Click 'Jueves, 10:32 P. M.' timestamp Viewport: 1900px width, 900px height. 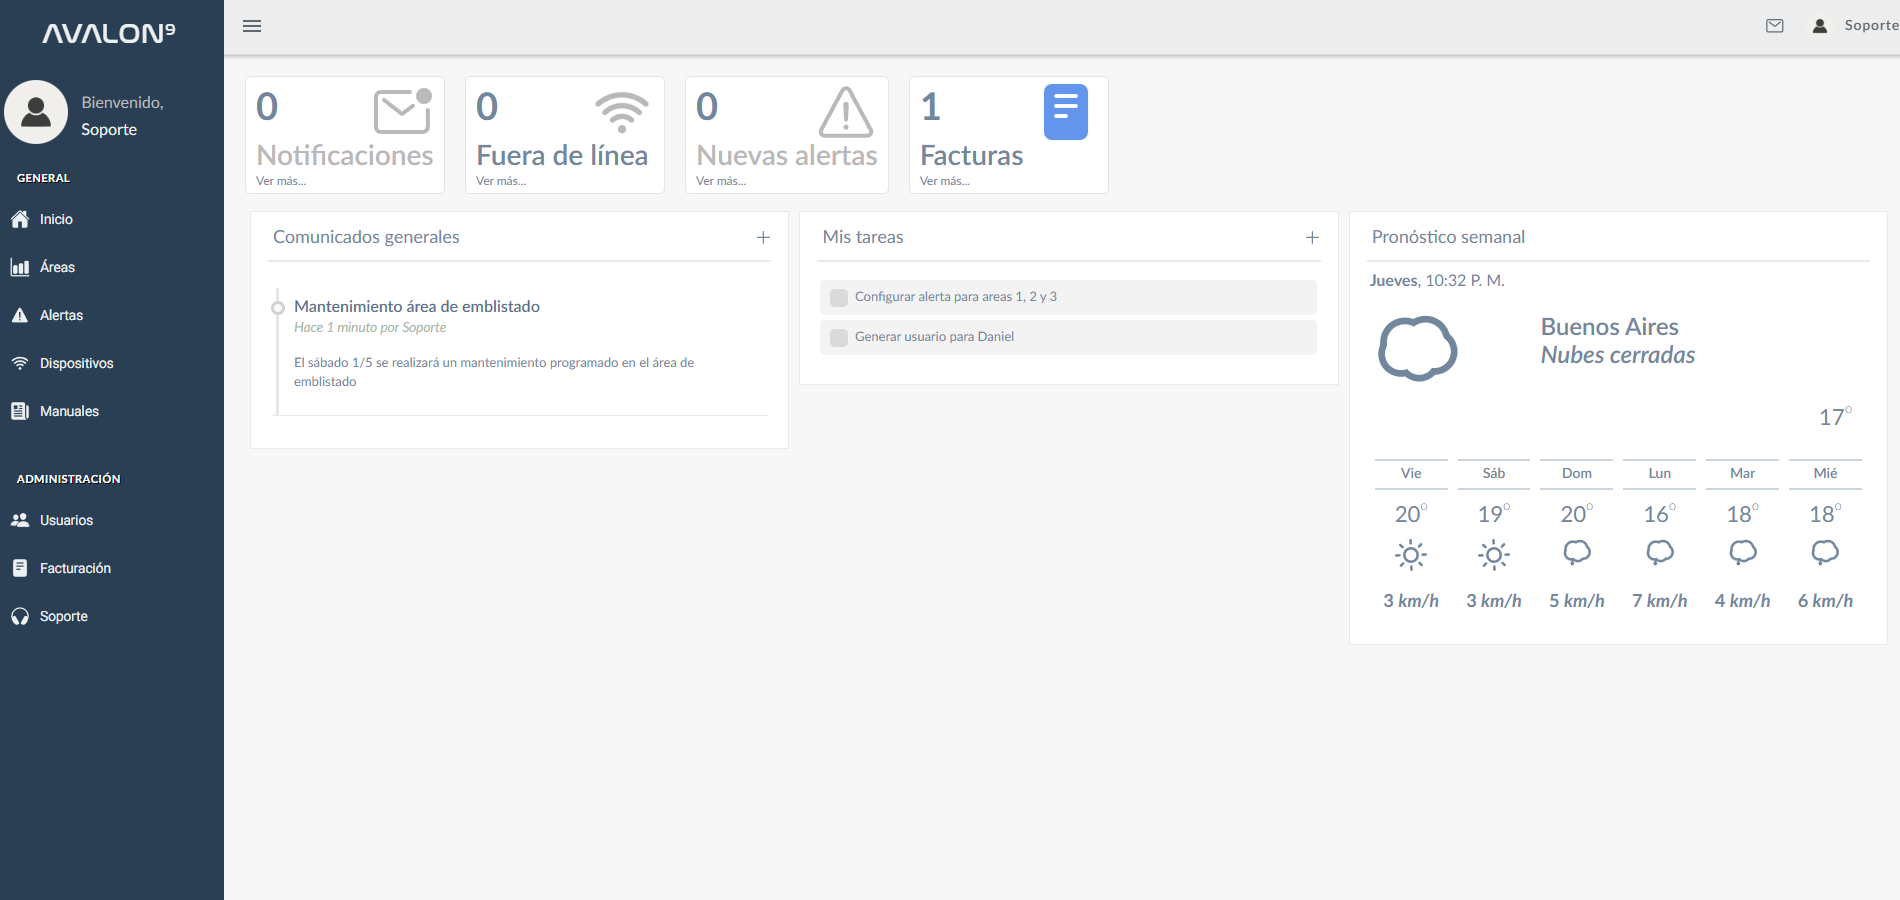pyautogui.click(x=1437, y=281)
